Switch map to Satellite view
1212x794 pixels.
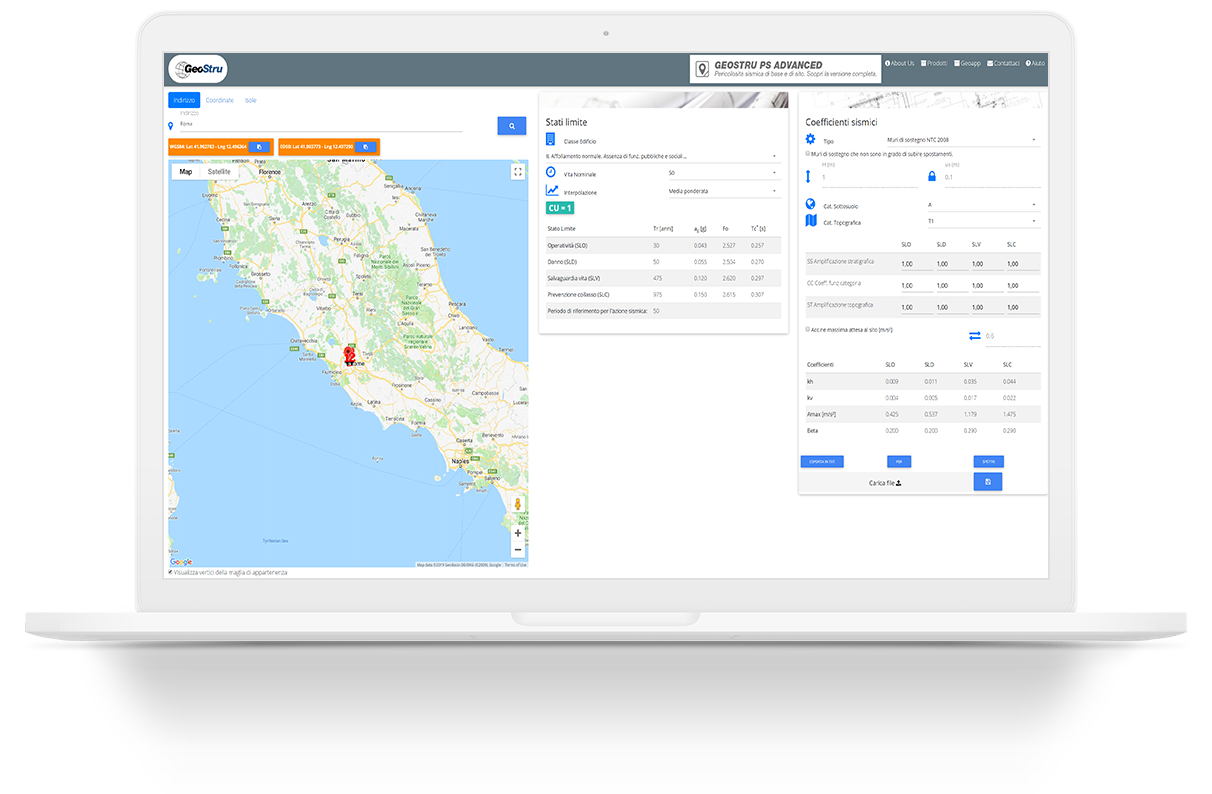pyautogui.click(x=219, y=172)
